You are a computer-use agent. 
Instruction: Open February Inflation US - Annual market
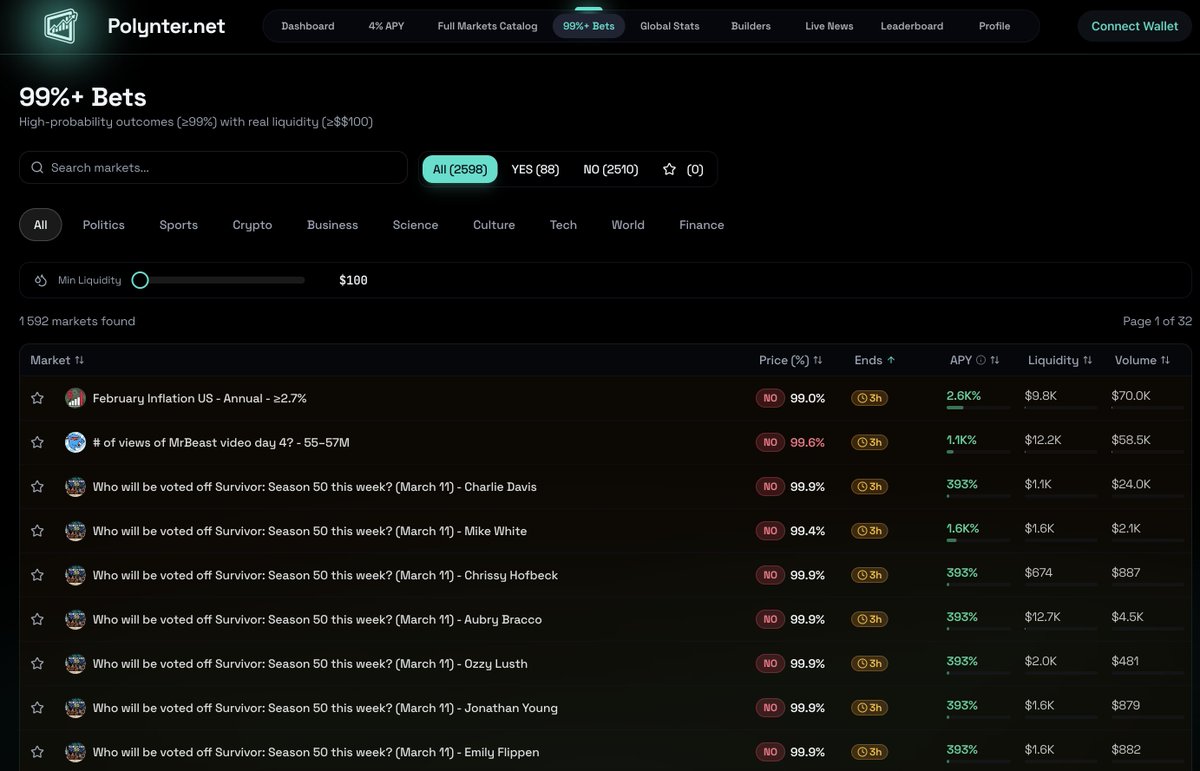click(x=200, y=398)
